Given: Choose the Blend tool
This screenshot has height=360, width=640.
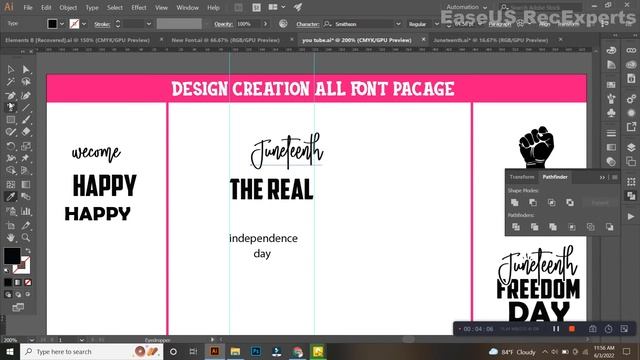Looking at the screenshot, I should 26,197.
